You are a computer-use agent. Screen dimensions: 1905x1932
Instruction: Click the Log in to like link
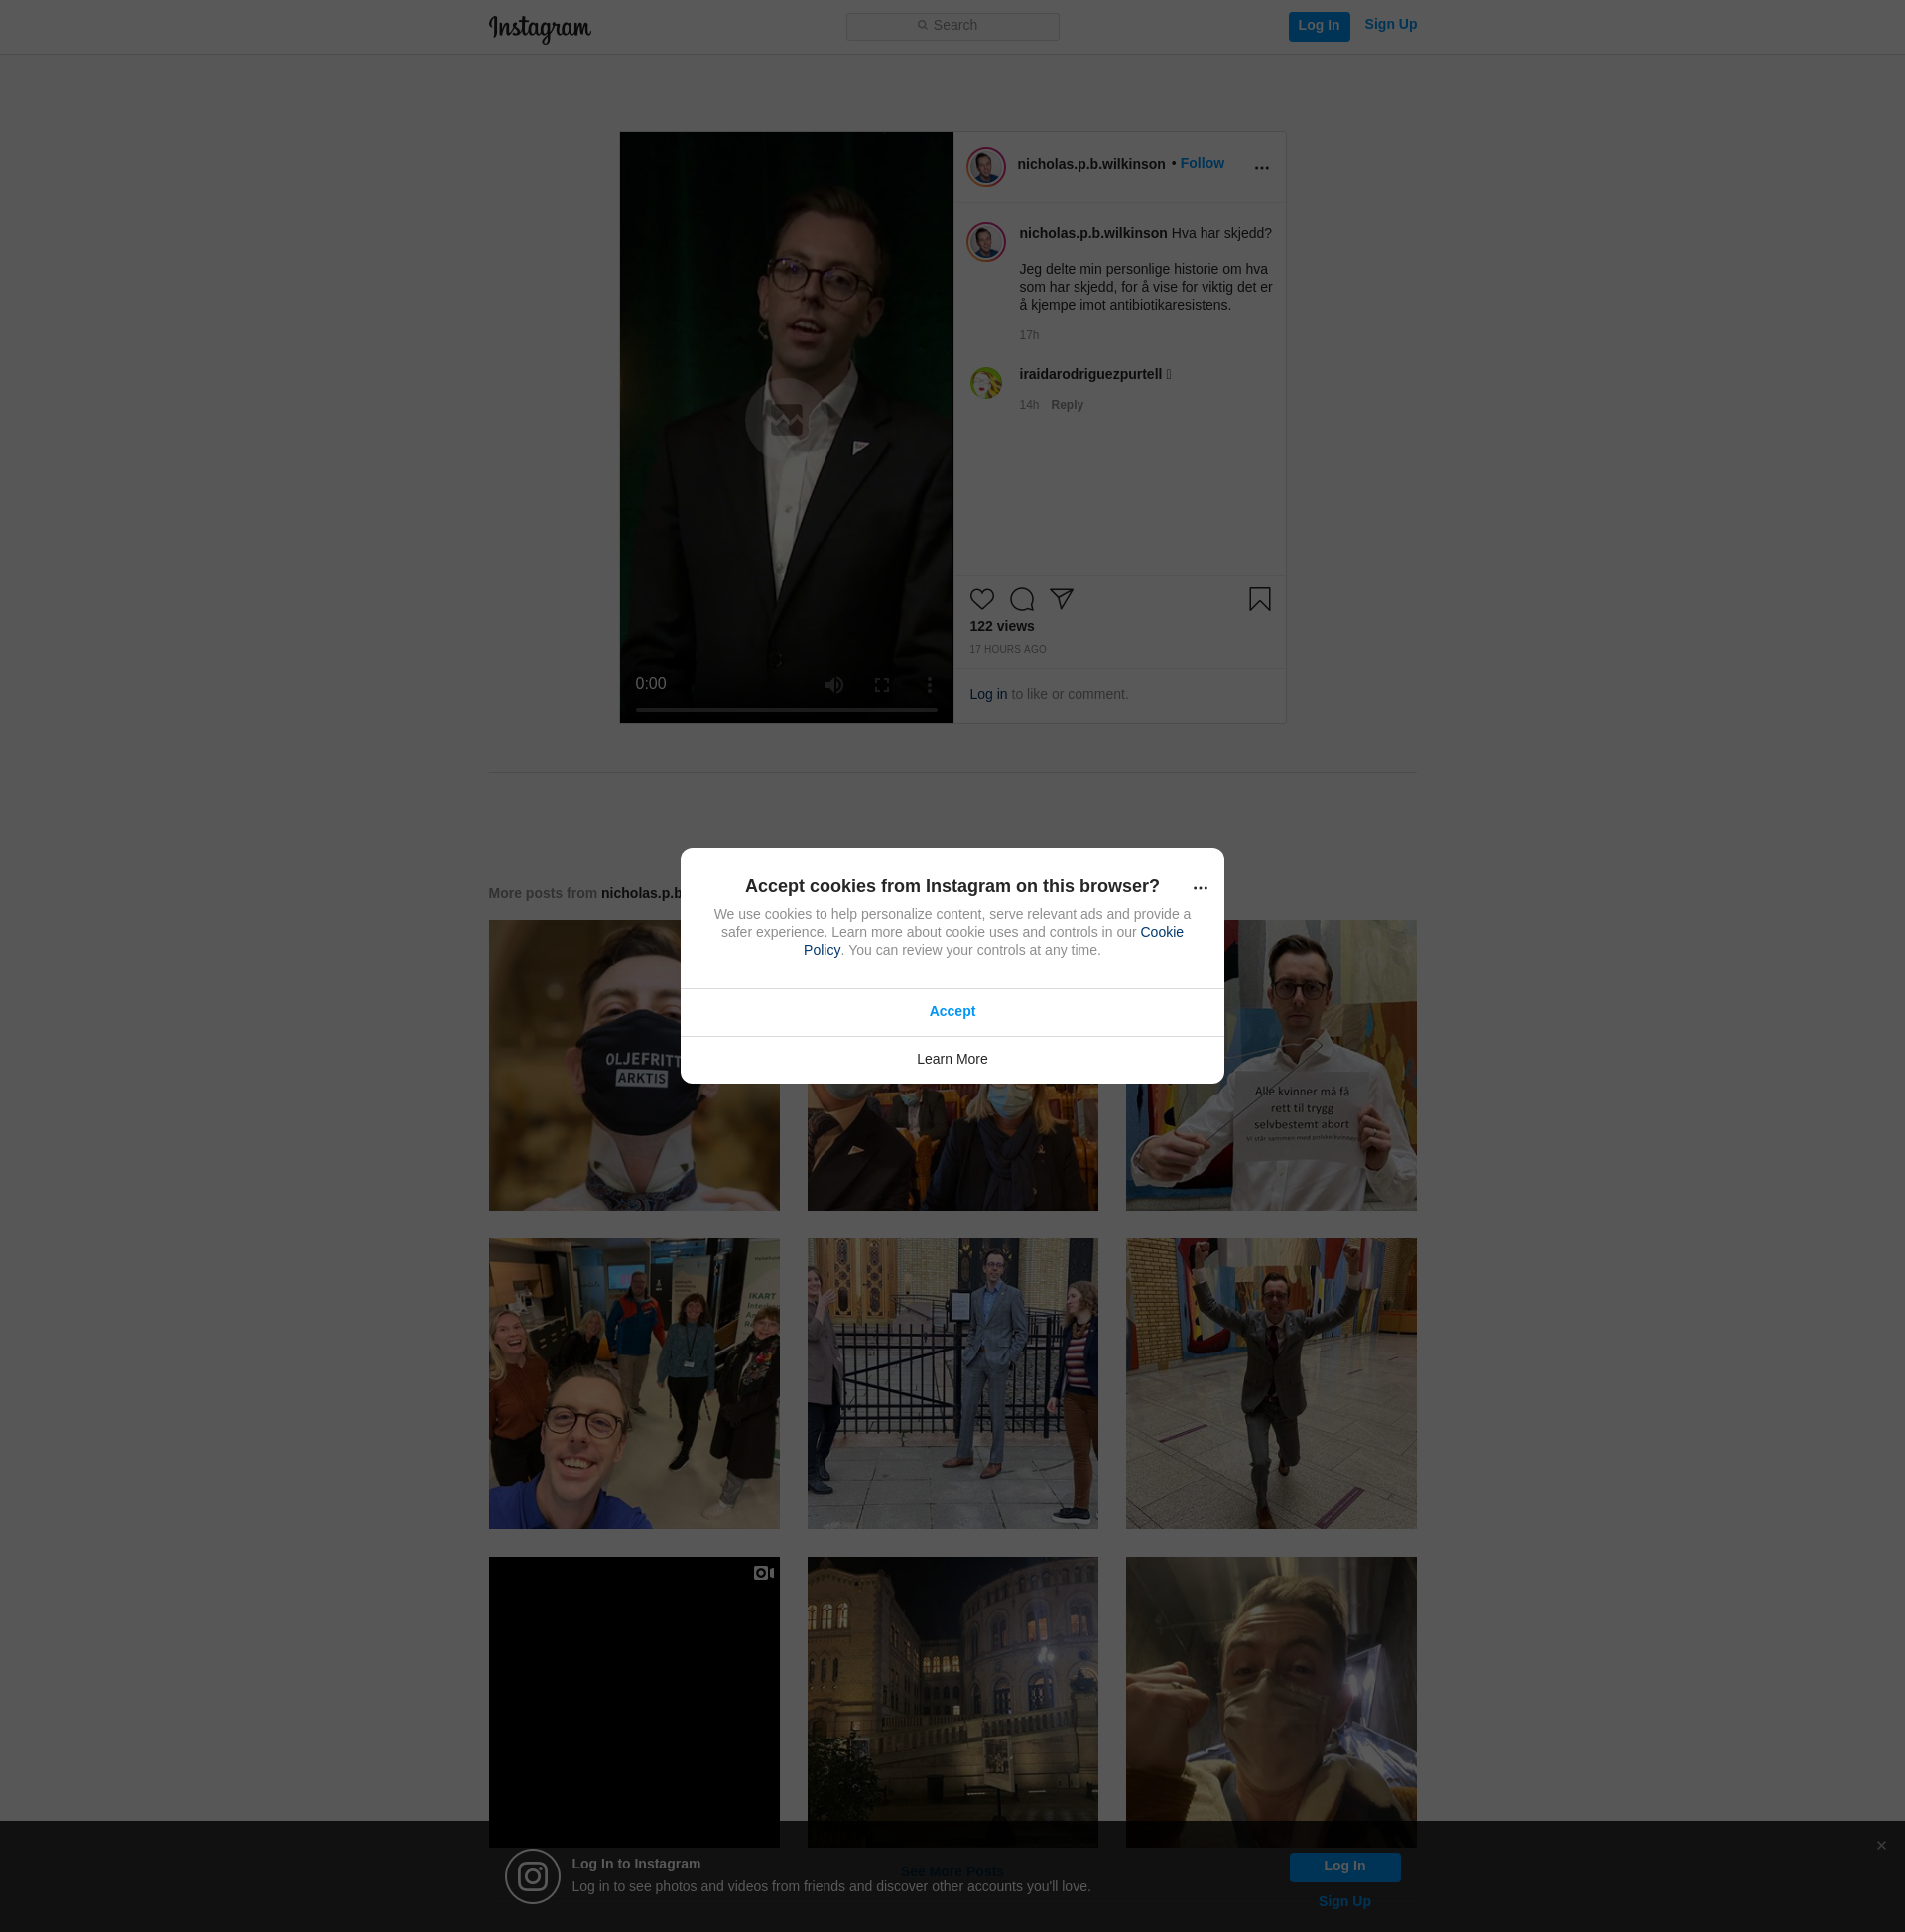988,694
